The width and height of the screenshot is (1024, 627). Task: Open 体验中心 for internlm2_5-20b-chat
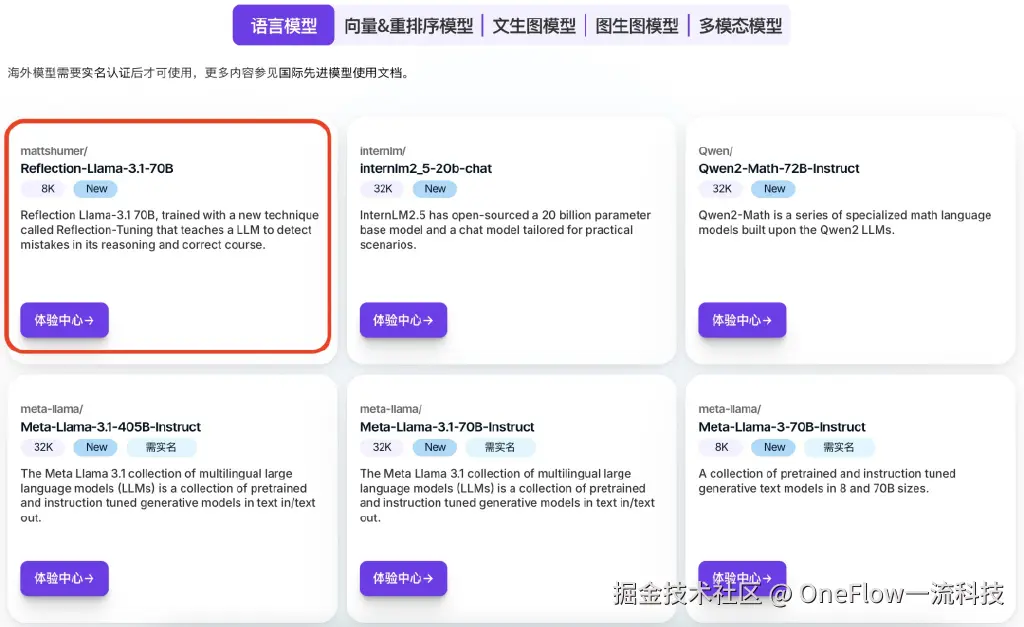click(403, 320)
